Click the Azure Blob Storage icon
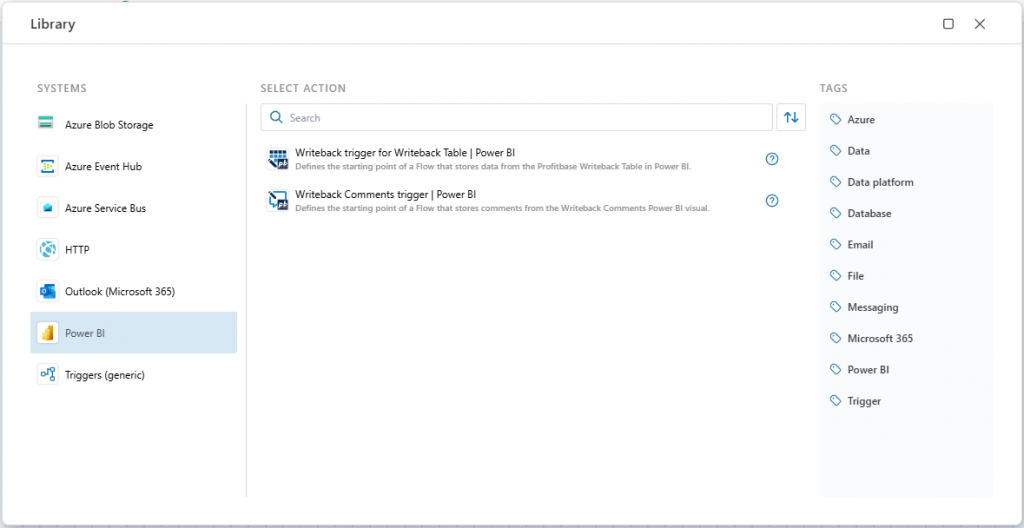 [x=46, y=122]
